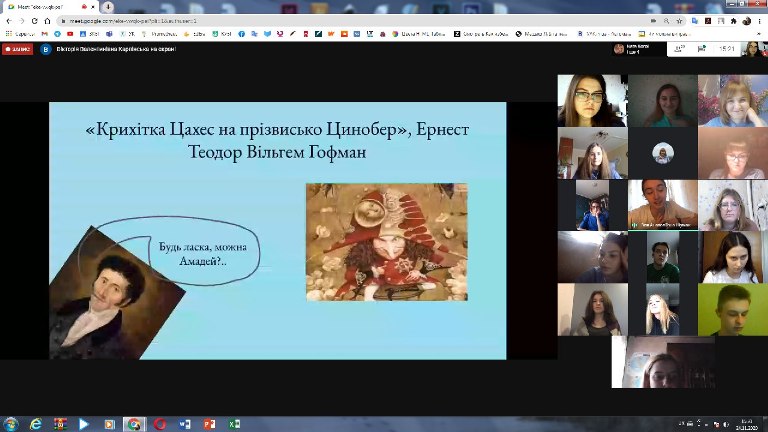768x432 pixels.
Task: Open PowerPoint from the taskbar
Action: point(210,424)
